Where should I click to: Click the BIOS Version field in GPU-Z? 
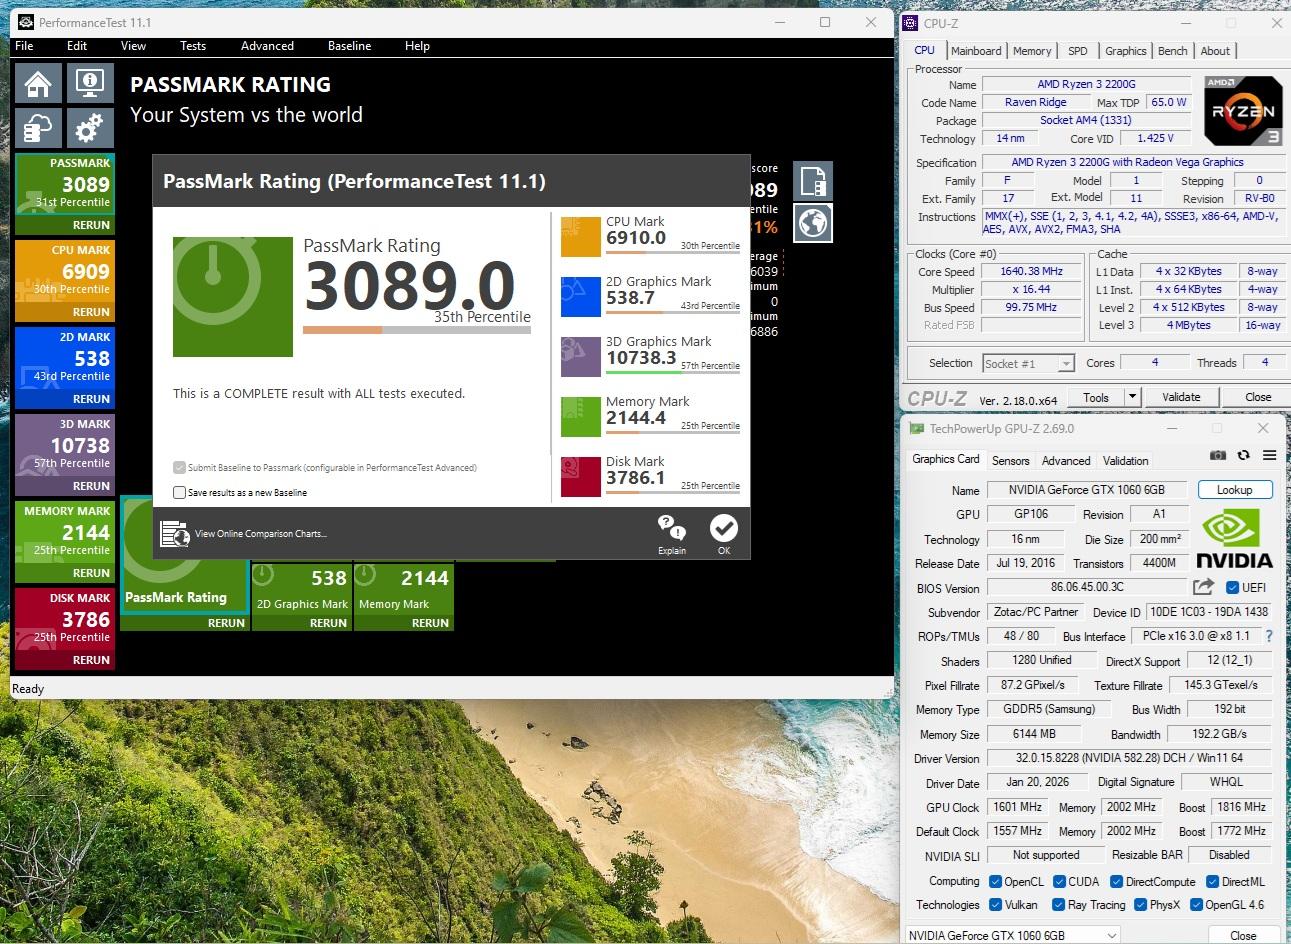coord(1086,587)
